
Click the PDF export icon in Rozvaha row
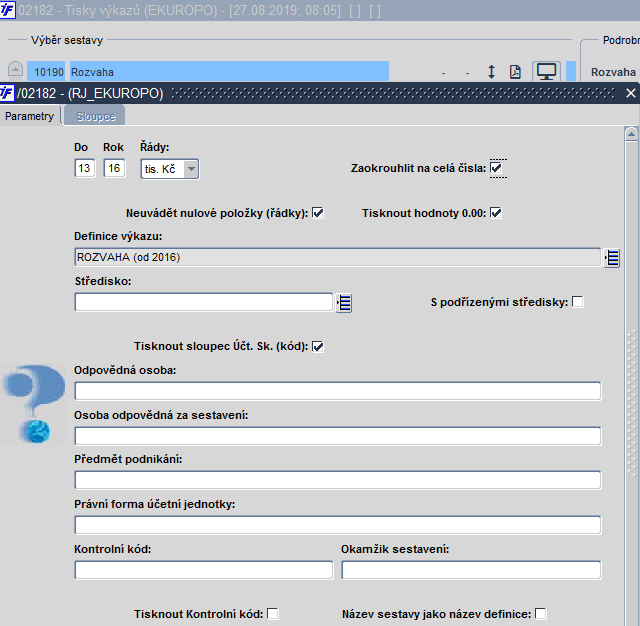coord(516,72)
